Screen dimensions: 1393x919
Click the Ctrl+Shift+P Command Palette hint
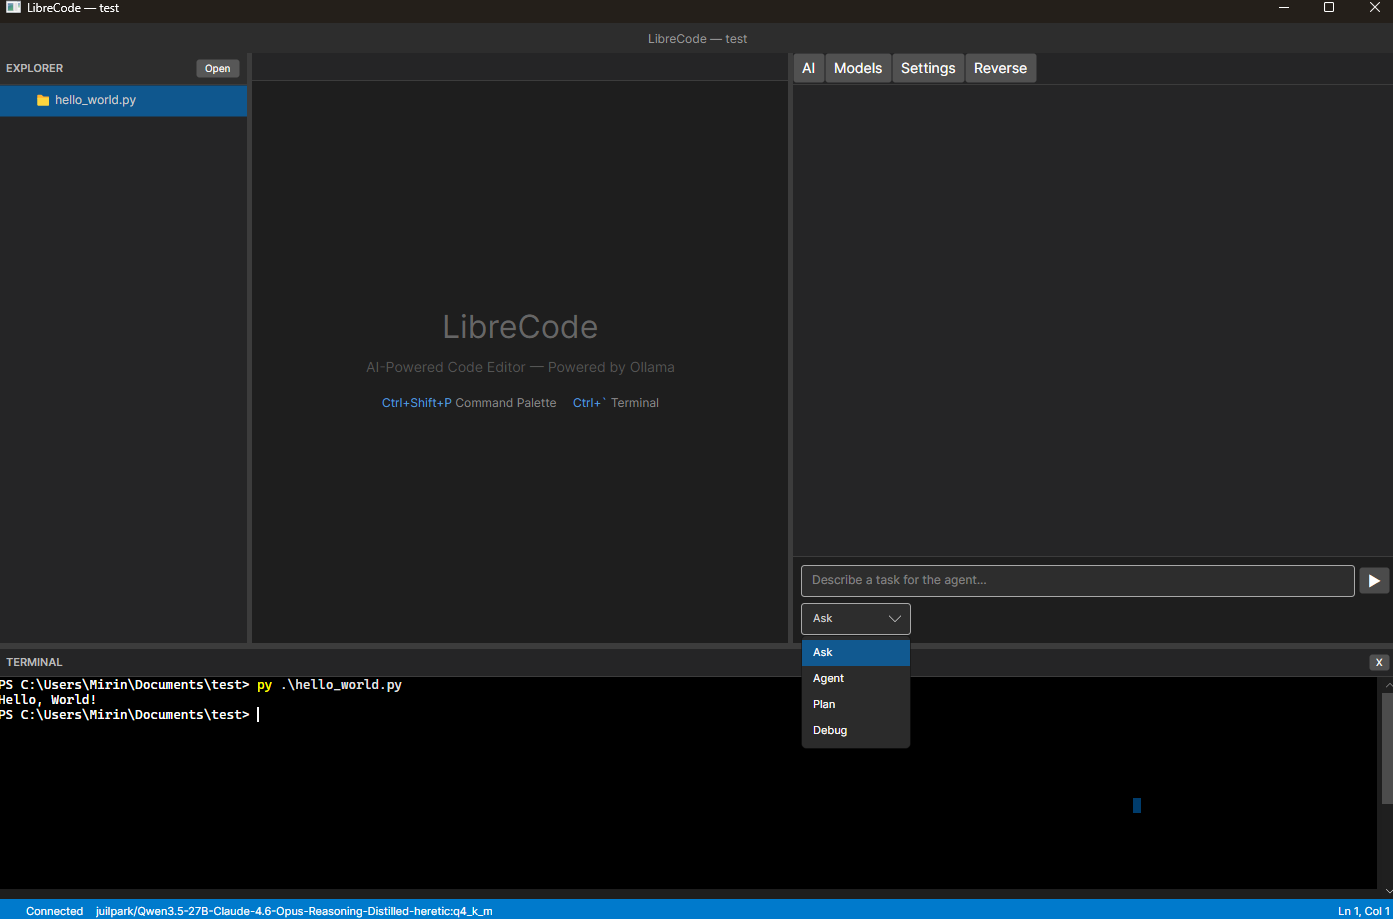(469, 403)
